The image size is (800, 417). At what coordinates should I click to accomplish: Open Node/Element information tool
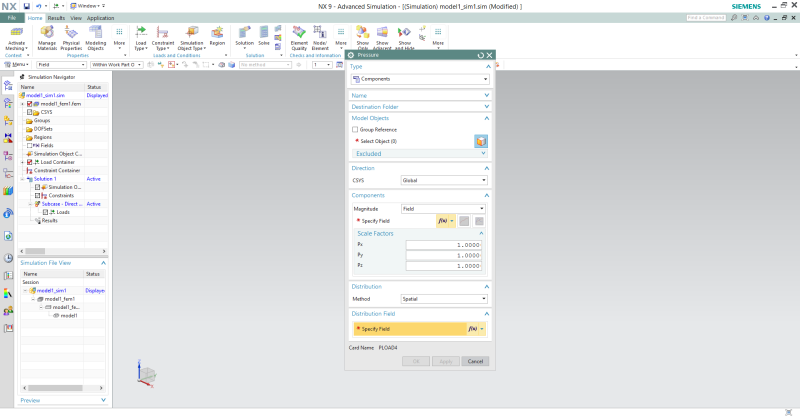(320, 33)
